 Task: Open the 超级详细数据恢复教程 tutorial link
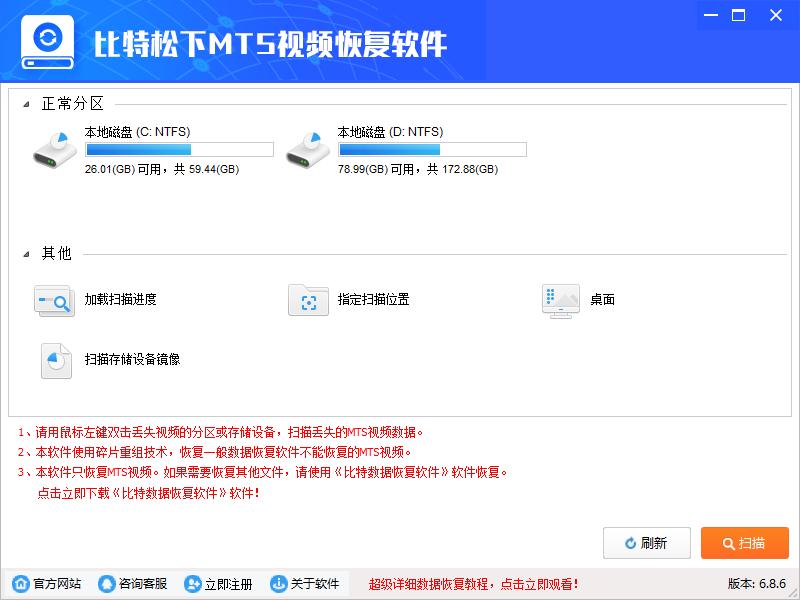pyautogui.click(x=473, y=584)
